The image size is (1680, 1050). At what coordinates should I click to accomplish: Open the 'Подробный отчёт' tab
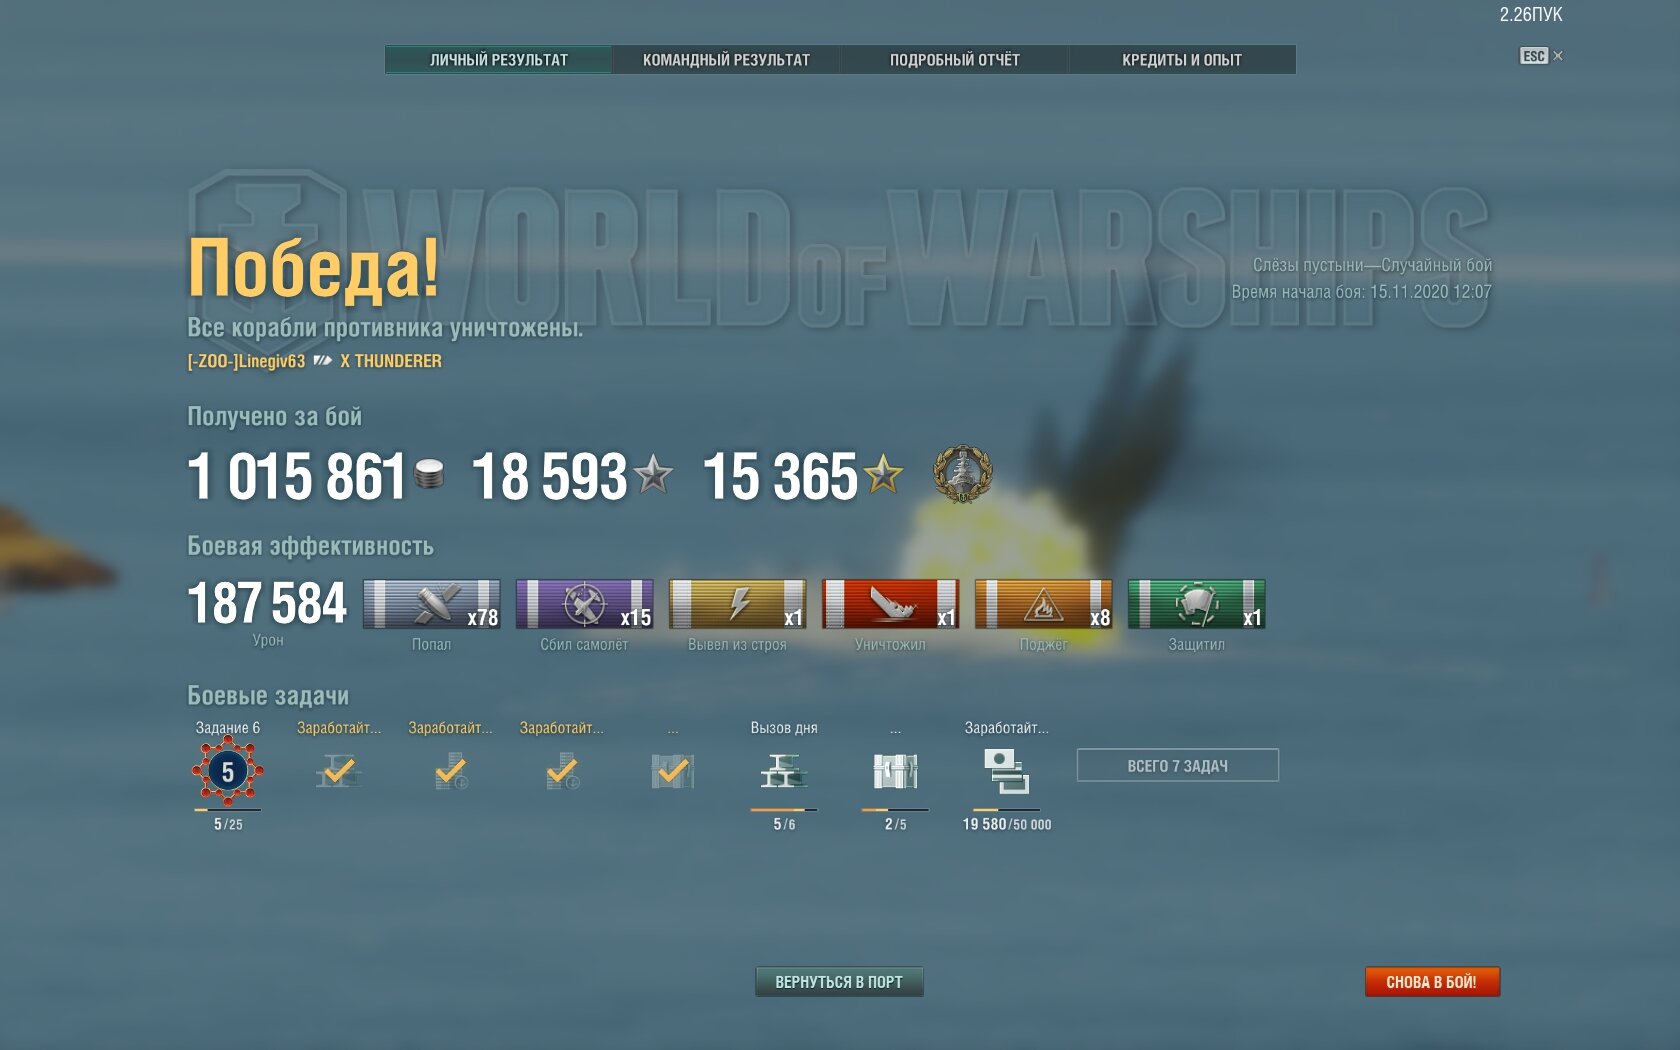click(955, 60)
